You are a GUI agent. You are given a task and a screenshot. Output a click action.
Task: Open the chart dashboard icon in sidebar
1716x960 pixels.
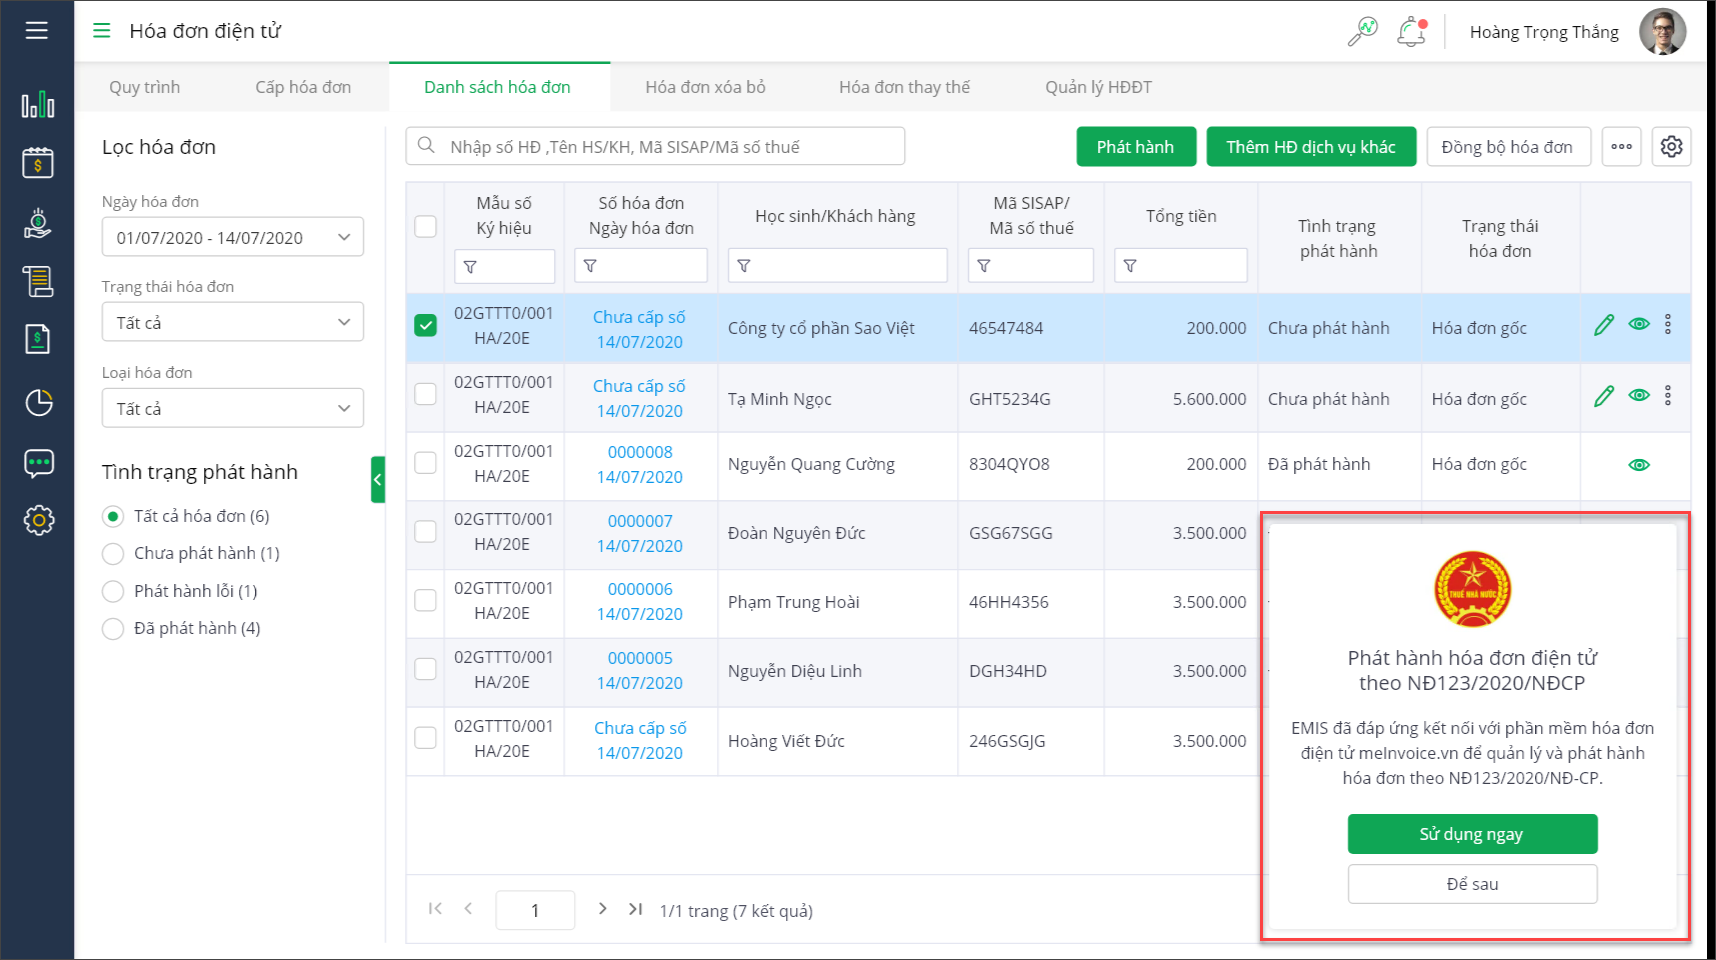(38, 104)
